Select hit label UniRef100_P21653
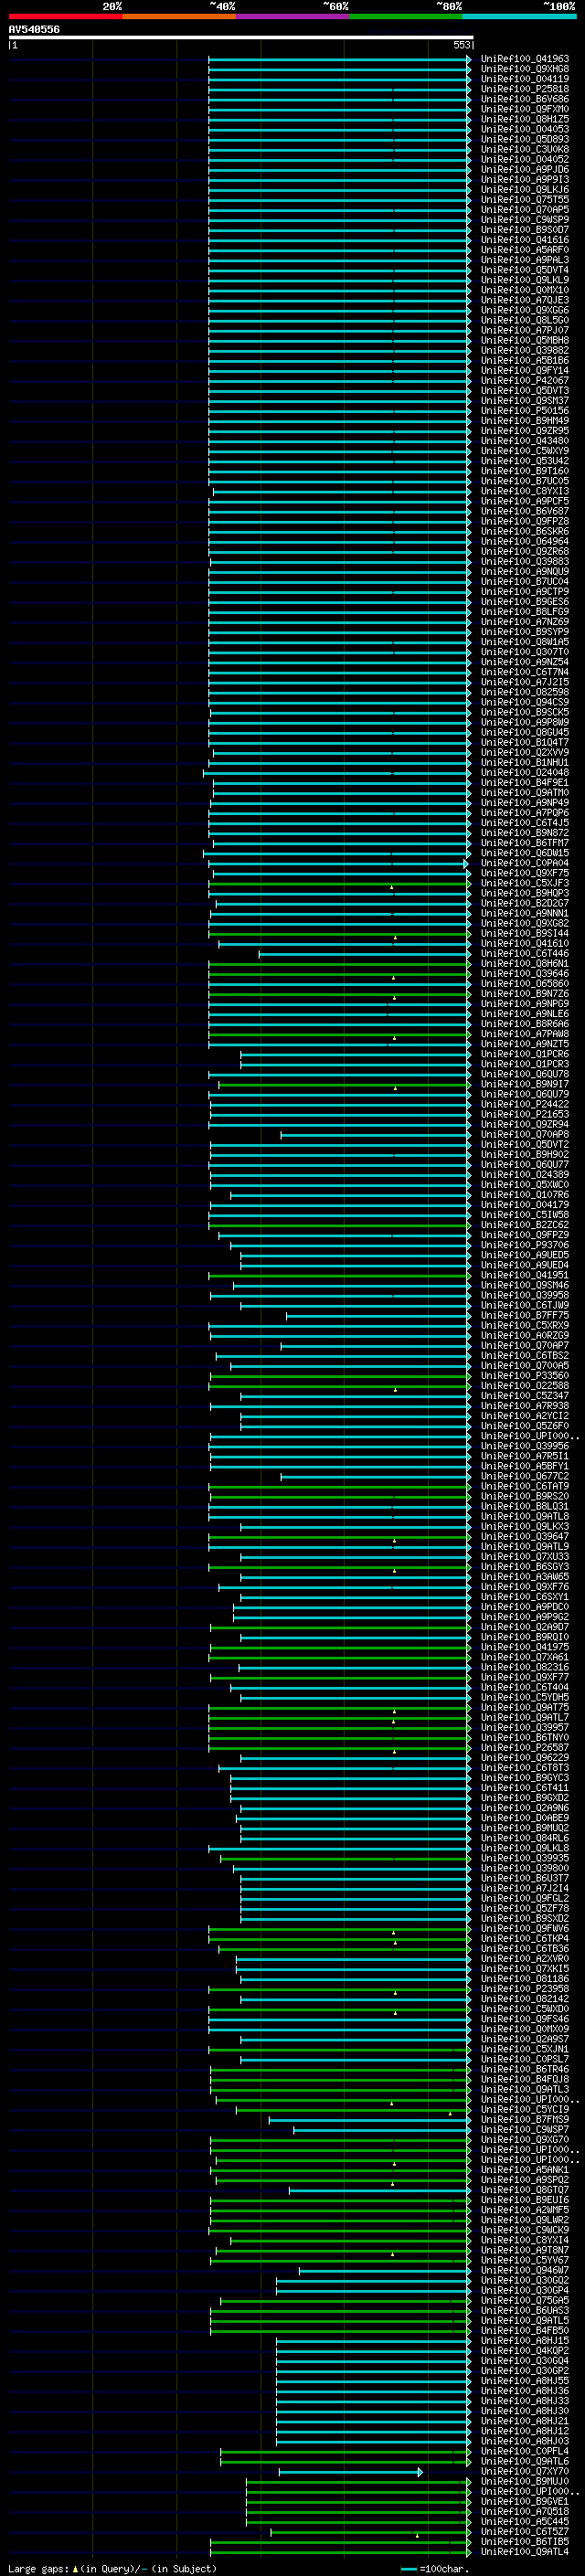This screenshot has width=585, height=2576. [x=525, y=1114]
